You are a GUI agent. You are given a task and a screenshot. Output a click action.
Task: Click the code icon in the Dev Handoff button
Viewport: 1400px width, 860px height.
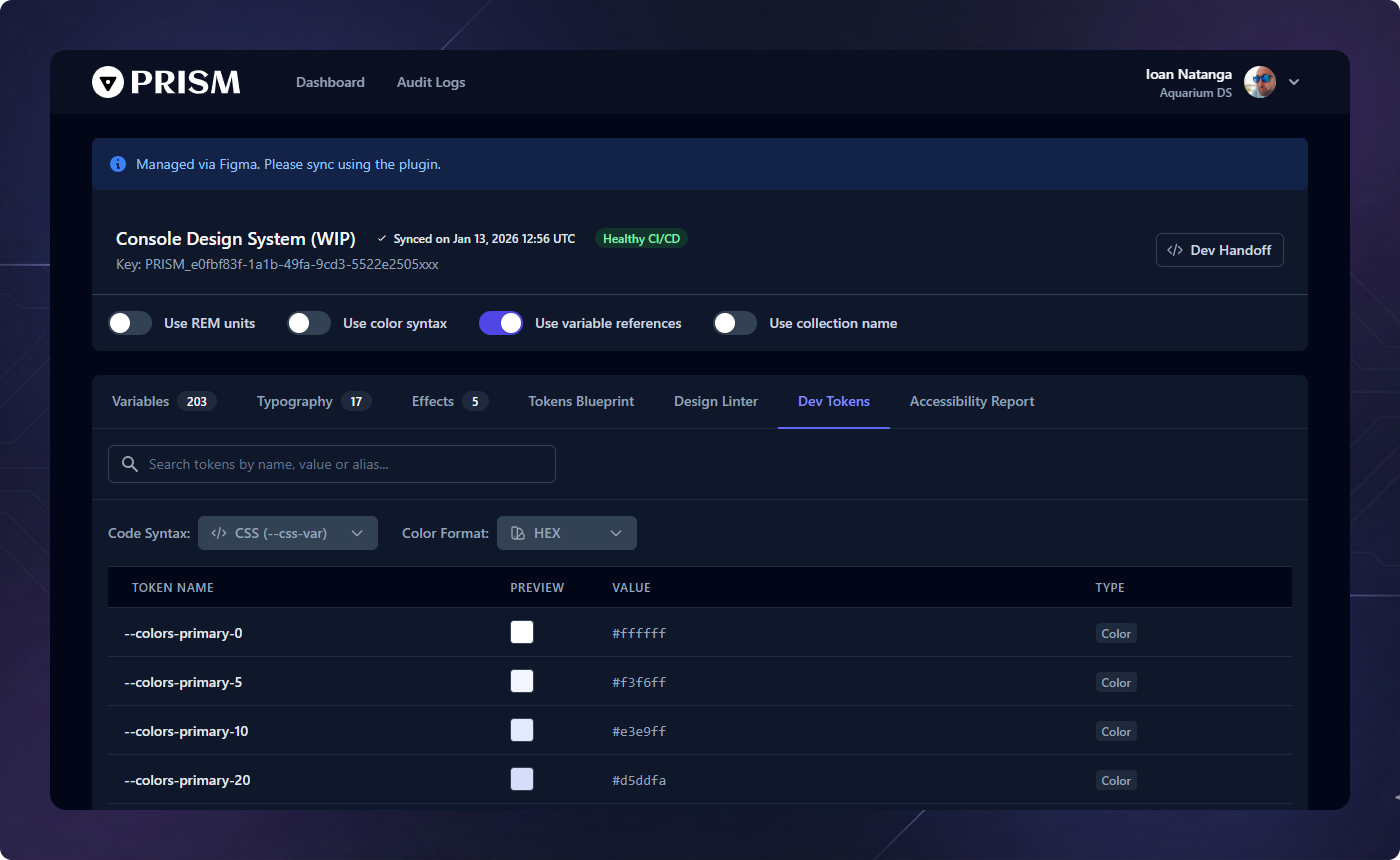click(1174, 250)
